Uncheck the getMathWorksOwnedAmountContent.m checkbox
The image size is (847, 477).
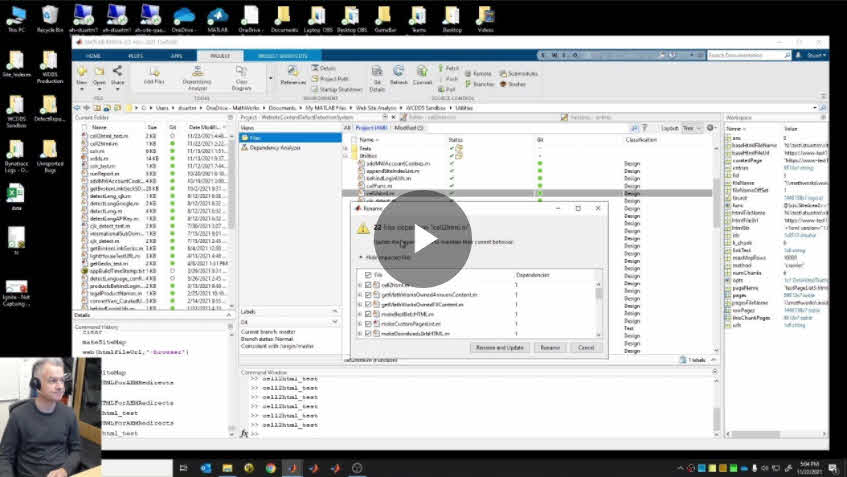[x=368, y=296]
